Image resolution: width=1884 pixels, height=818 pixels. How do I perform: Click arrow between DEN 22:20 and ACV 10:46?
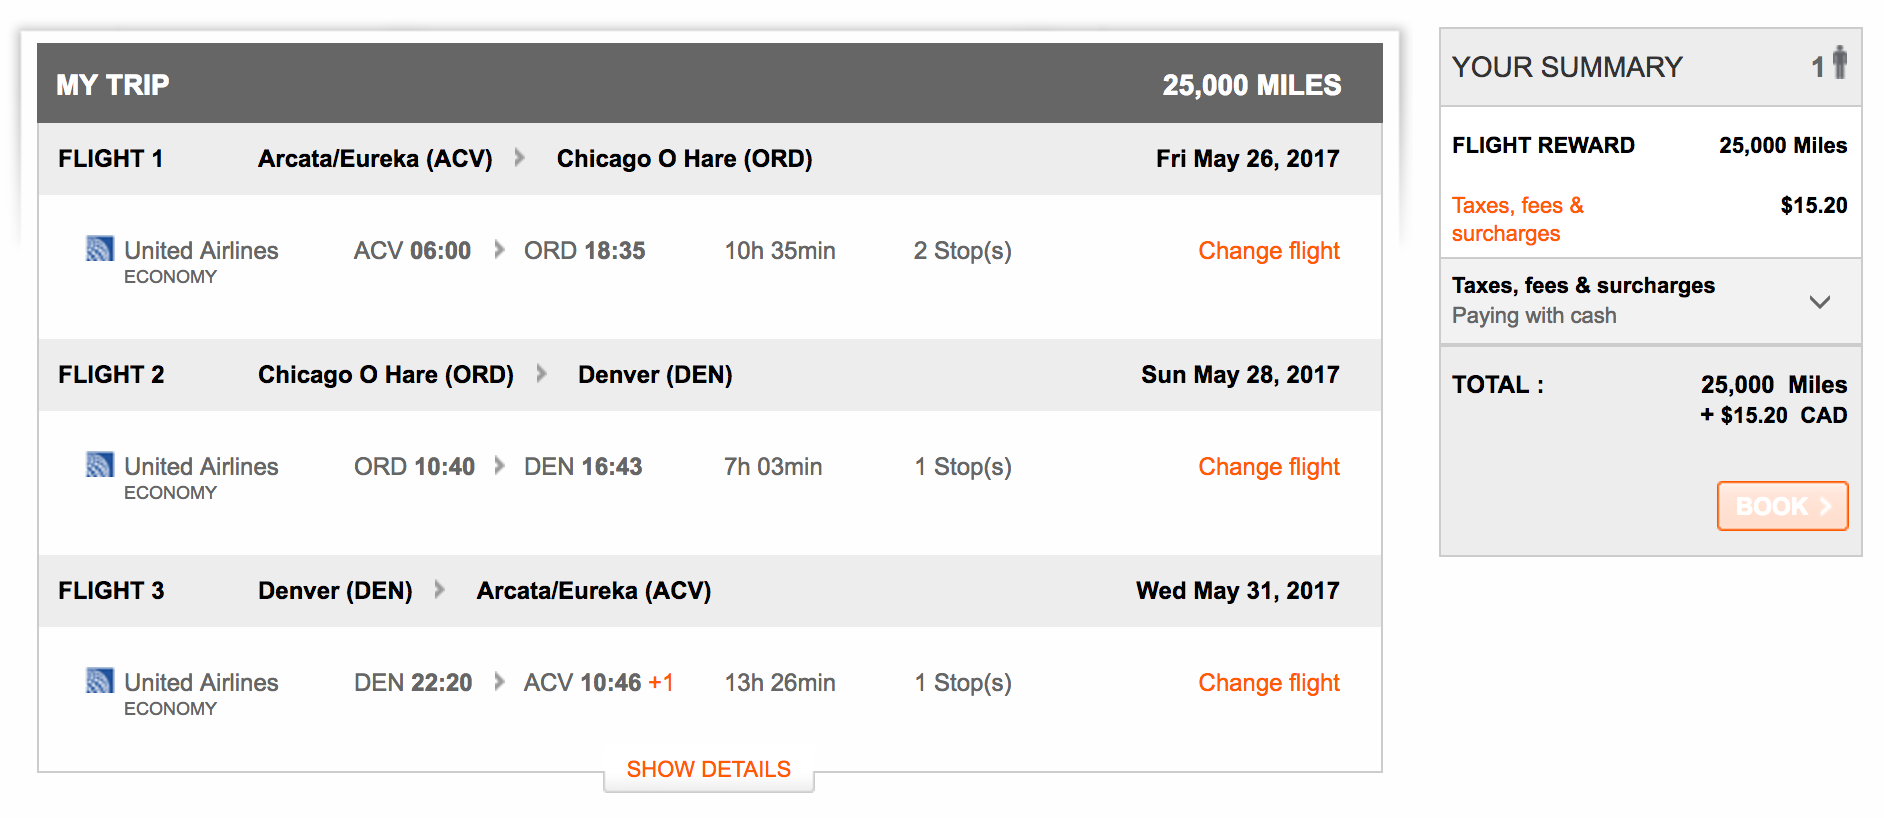499,682
